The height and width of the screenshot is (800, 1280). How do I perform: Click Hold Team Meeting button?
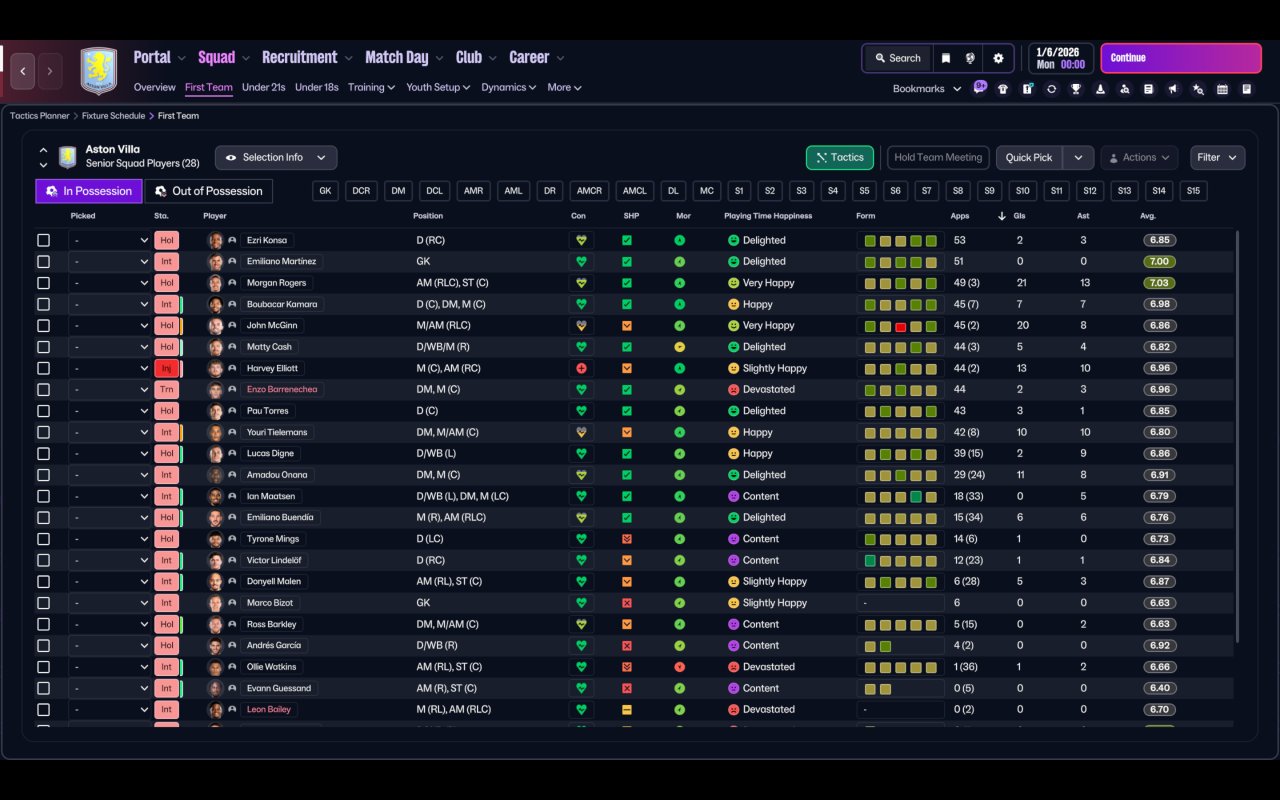(x=938, y=158)
